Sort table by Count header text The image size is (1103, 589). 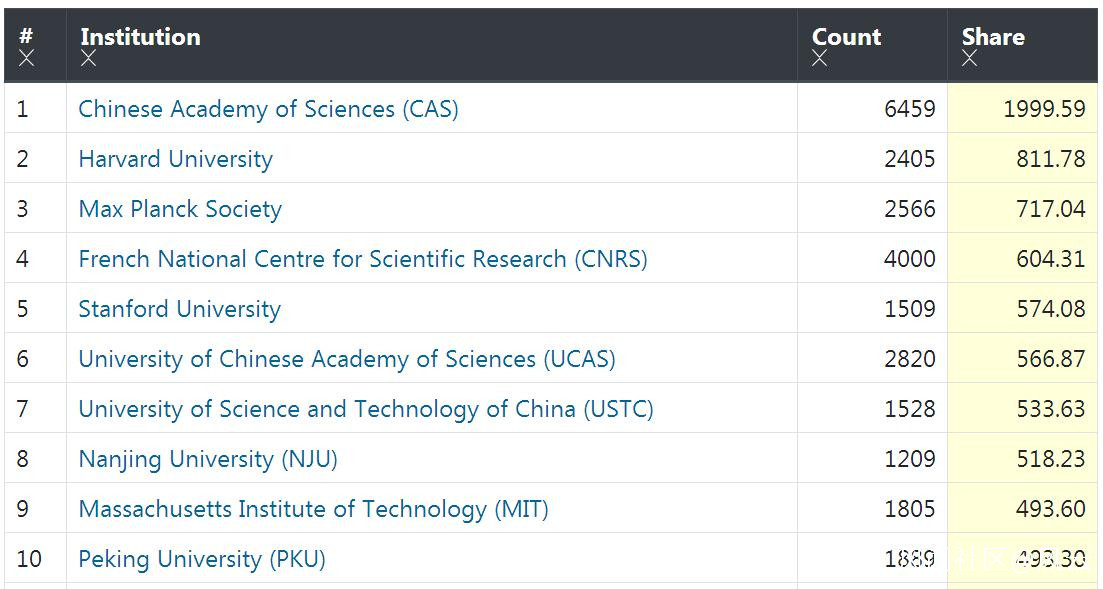(x=846, y=37)
